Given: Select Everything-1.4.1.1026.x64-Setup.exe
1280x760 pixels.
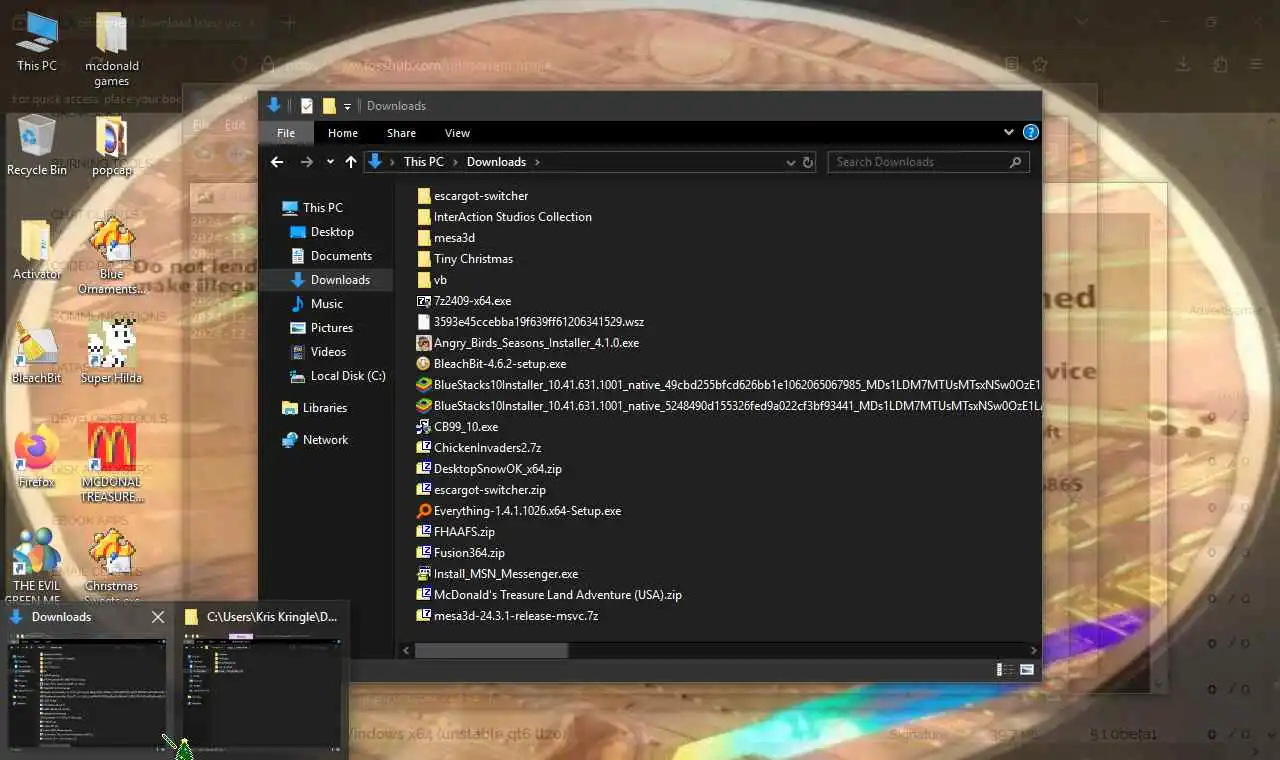Looking at the screenshot, I should click(519, 511).
